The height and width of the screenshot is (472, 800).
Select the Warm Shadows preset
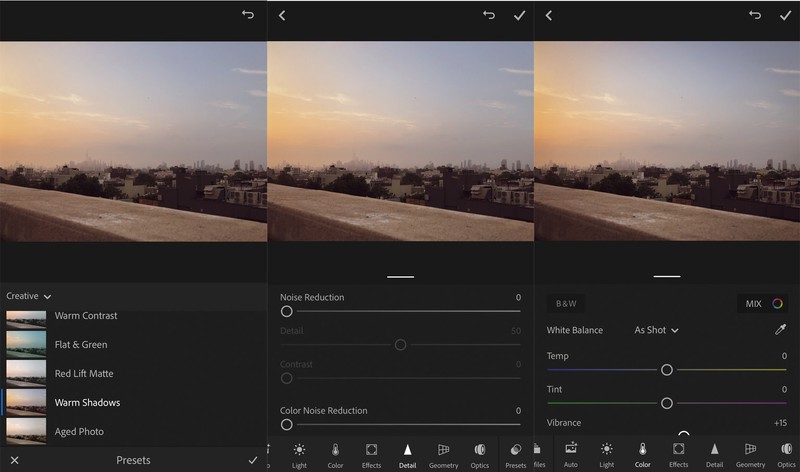click(x=87, y=403)
